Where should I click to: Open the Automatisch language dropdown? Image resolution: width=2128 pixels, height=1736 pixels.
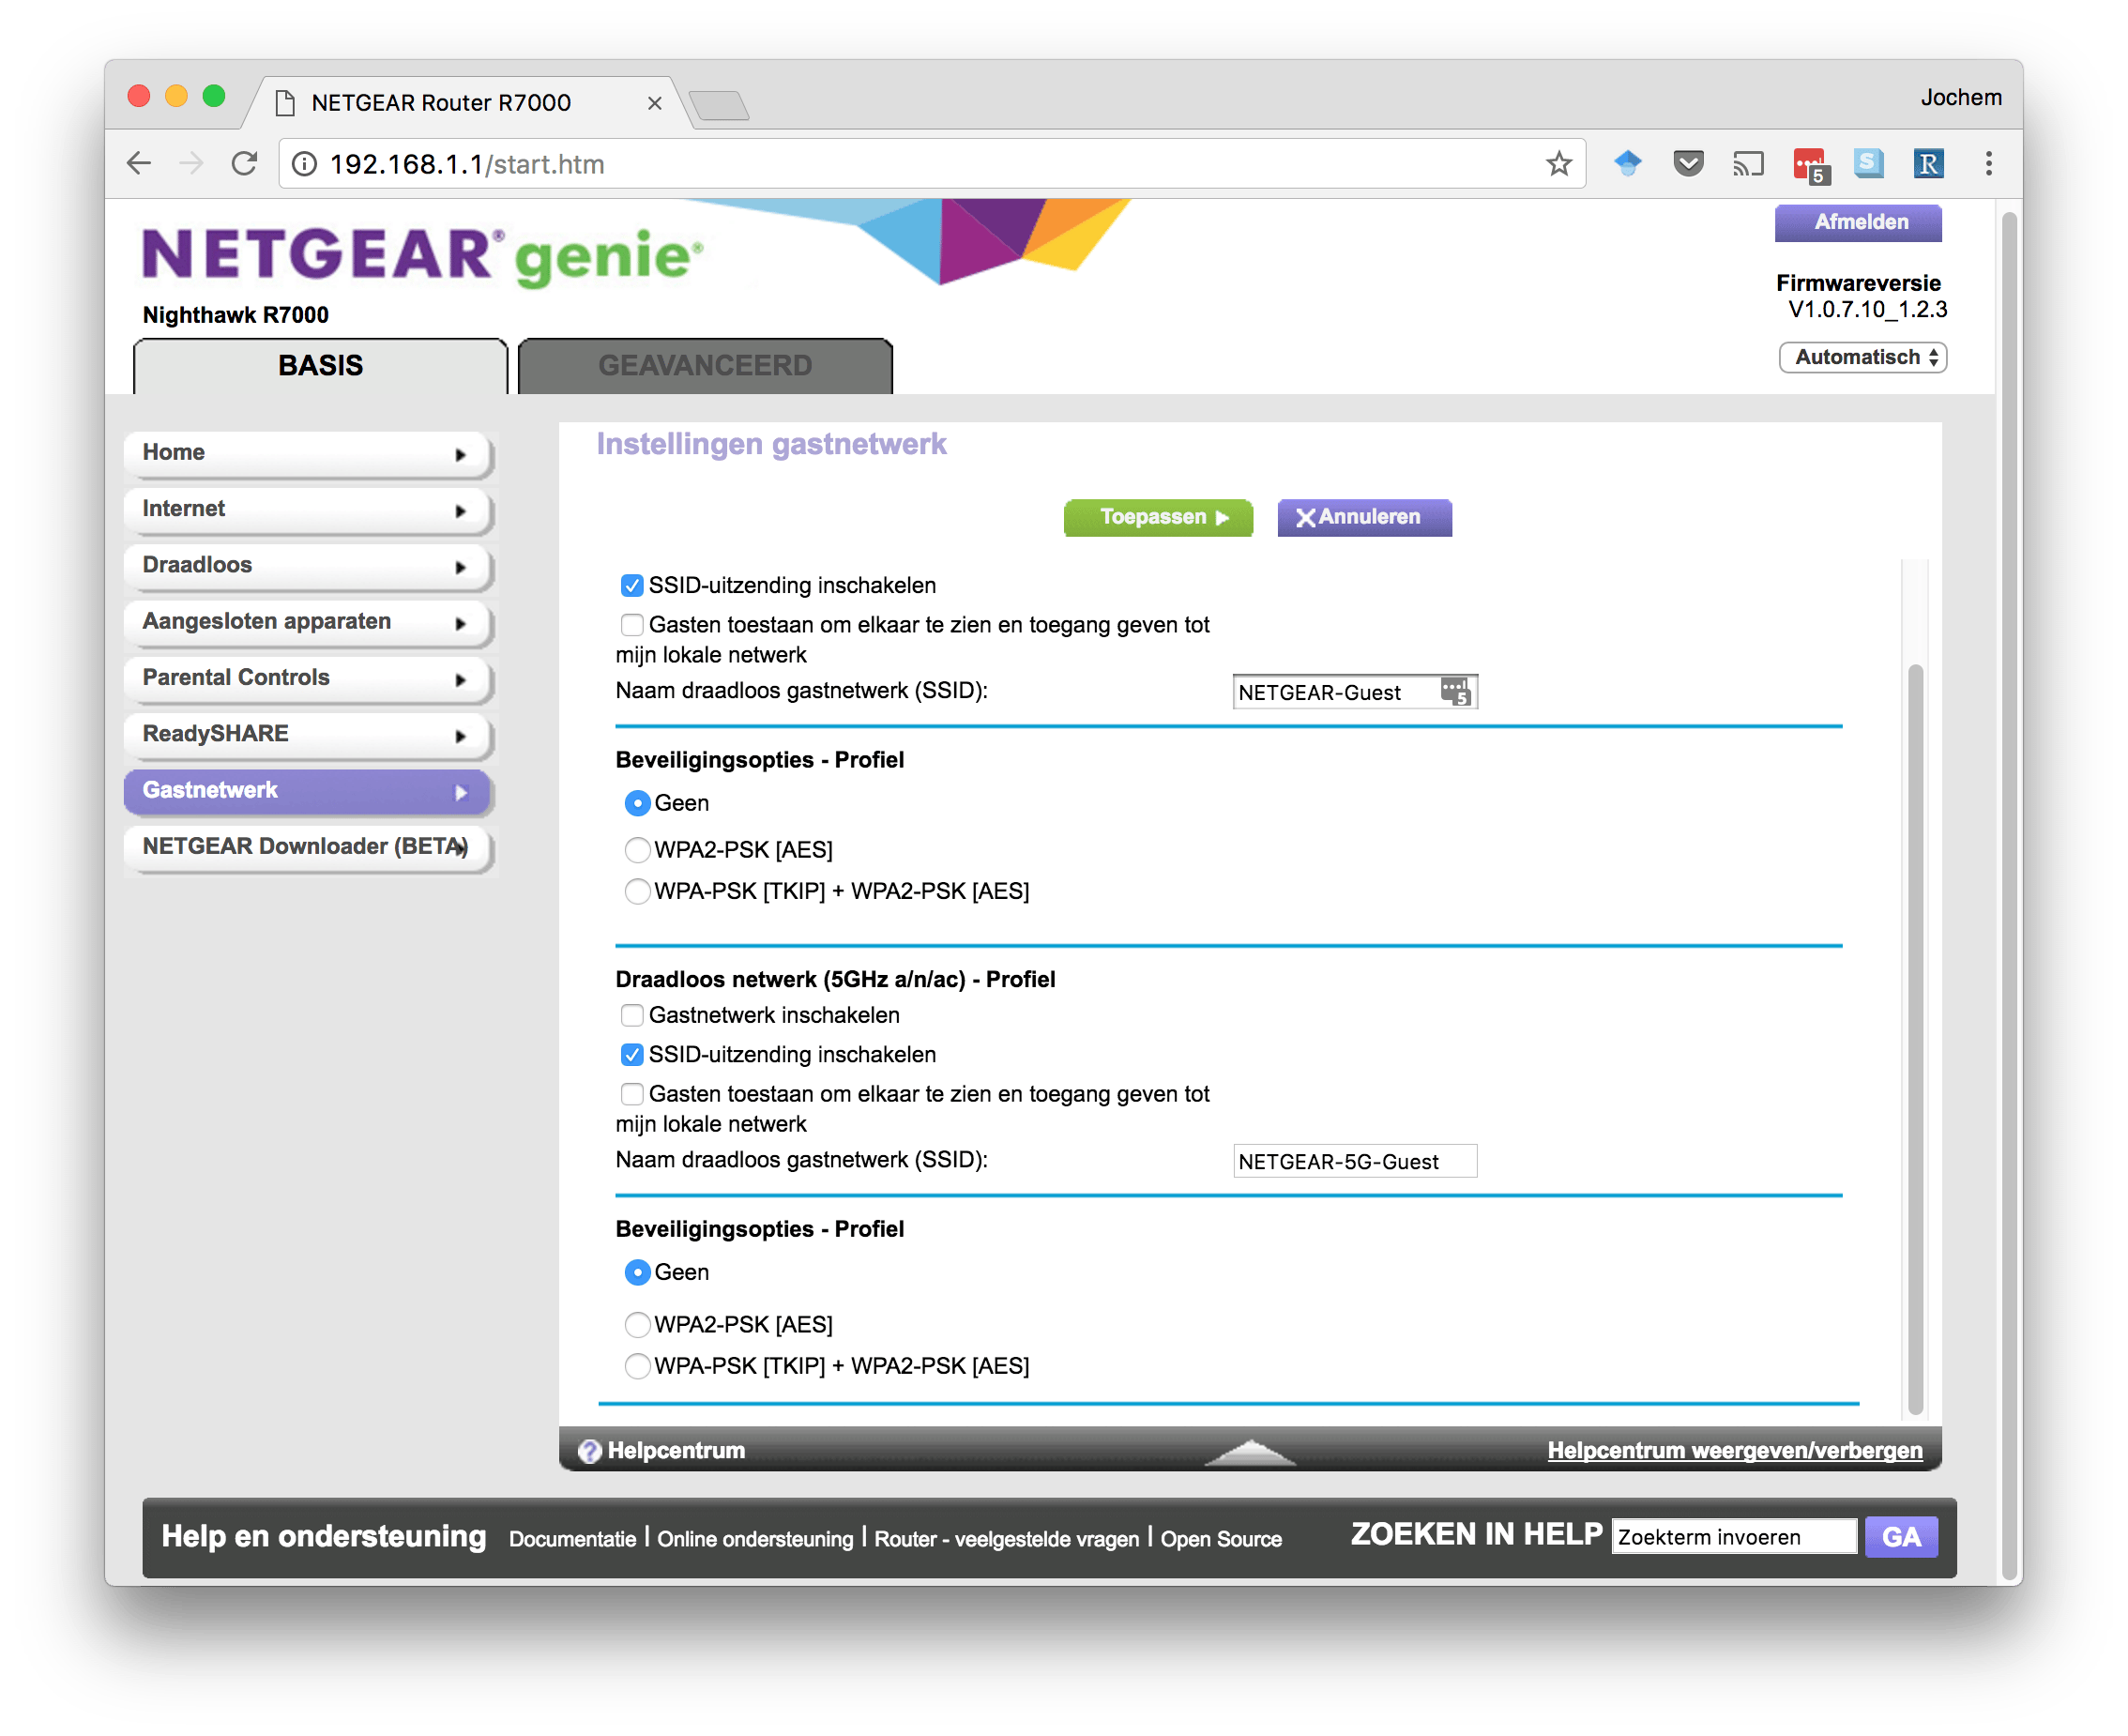click(x=1862, y=357)
